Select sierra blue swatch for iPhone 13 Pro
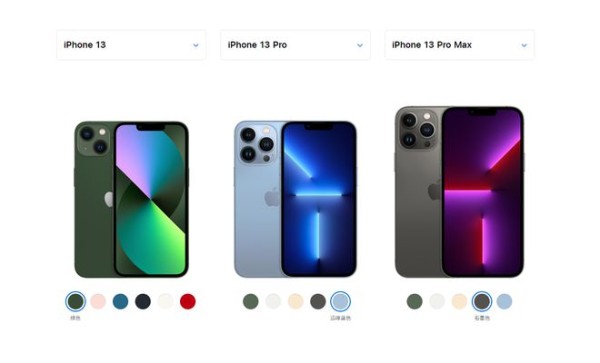Viewport: 600px width, 363px height. point(341,301)
